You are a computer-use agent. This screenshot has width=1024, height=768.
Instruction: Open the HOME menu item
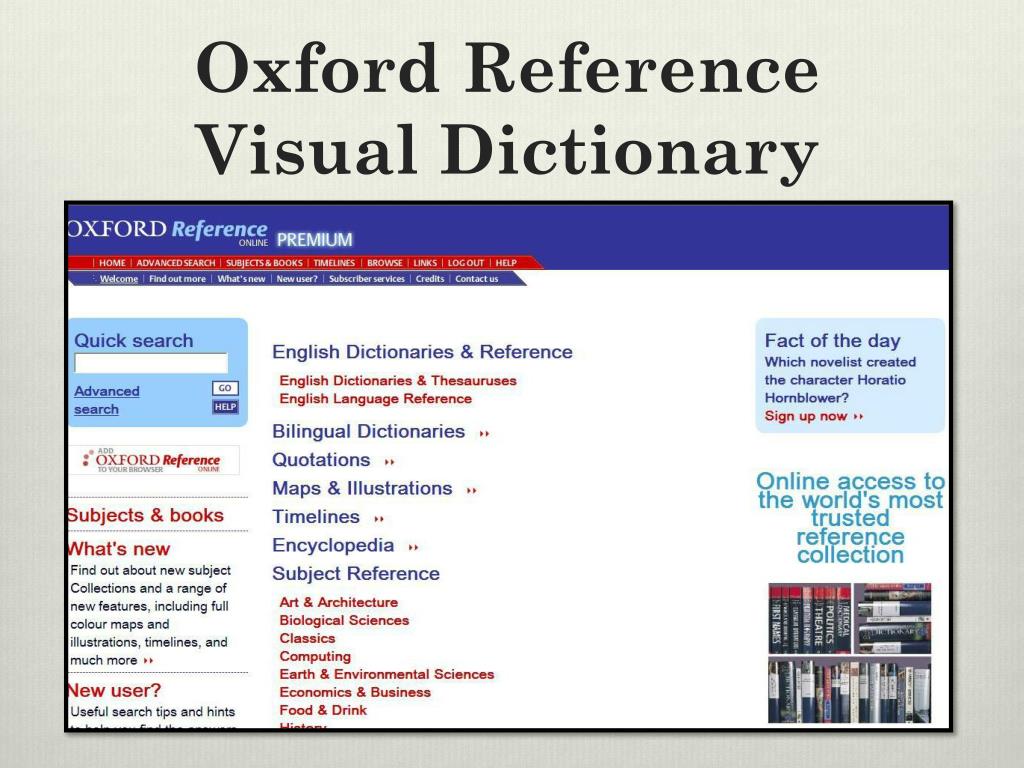point(112,263)
